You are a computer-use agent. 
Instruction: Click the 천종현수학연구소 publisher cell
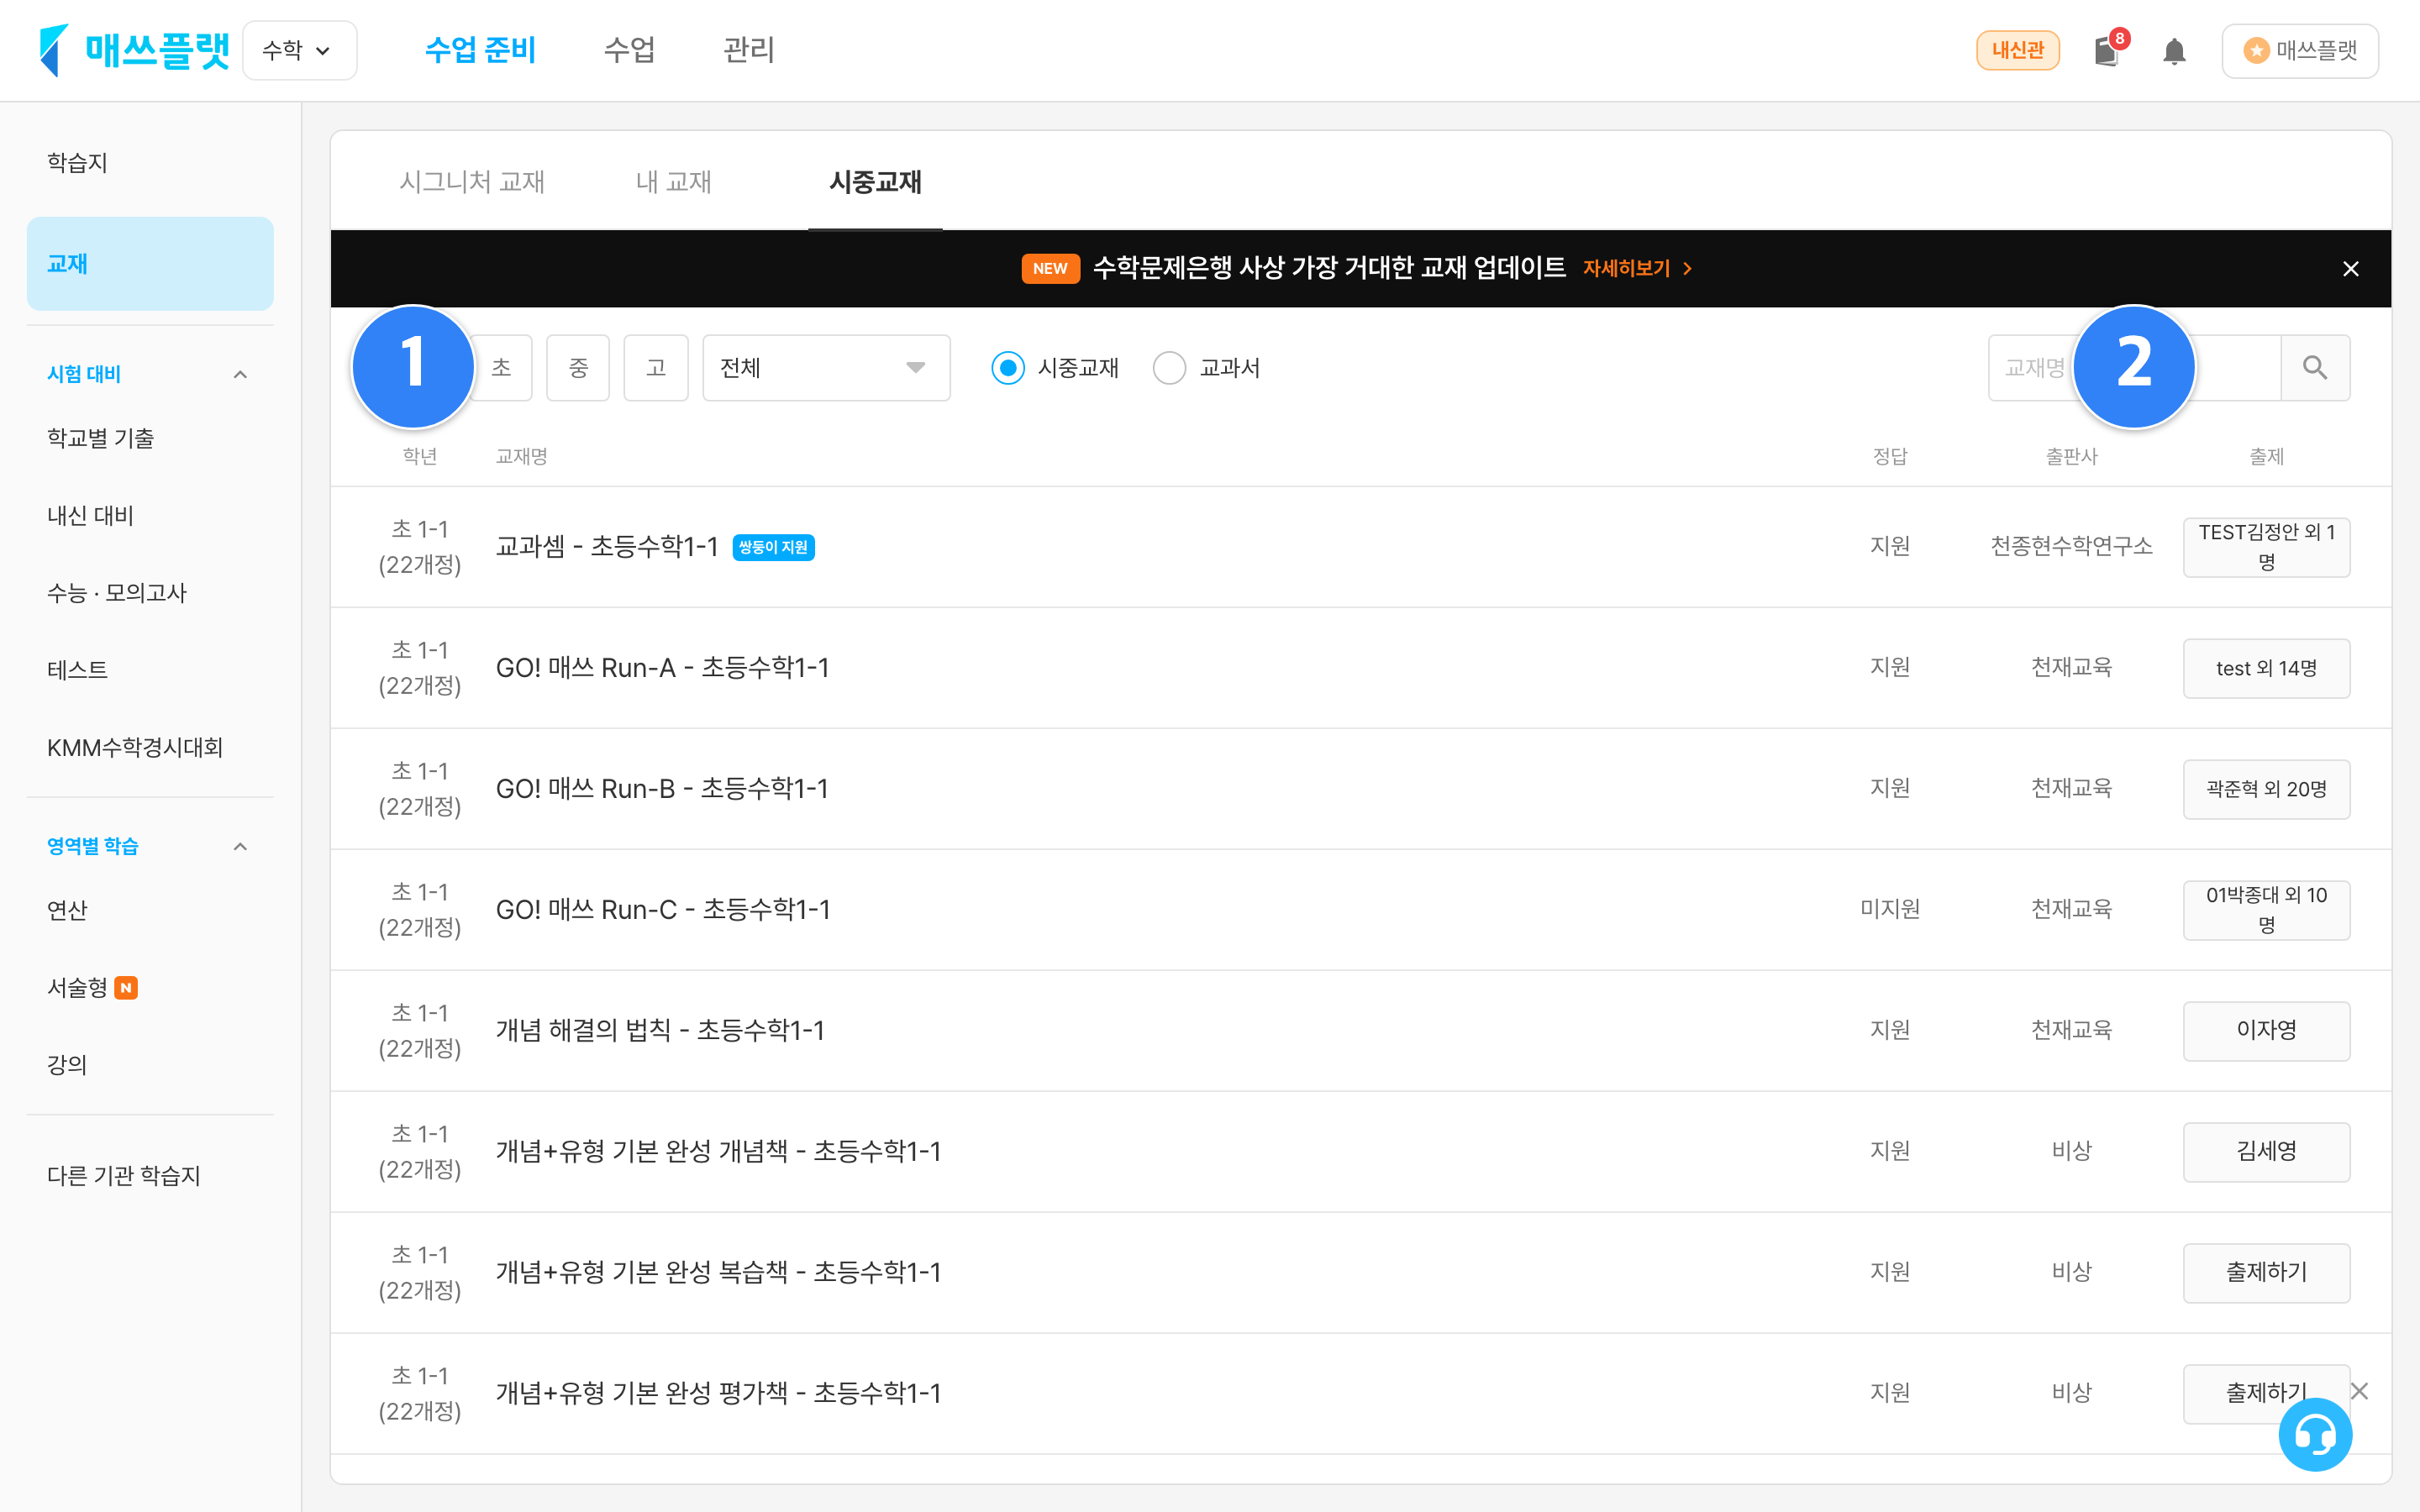click(x=2071, y=546)
